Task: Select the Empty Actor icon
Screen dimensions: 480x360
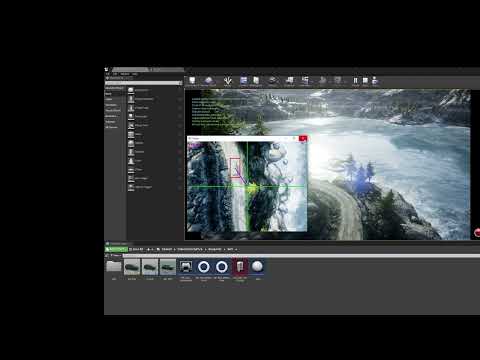Action: click(x=131, y=90)
